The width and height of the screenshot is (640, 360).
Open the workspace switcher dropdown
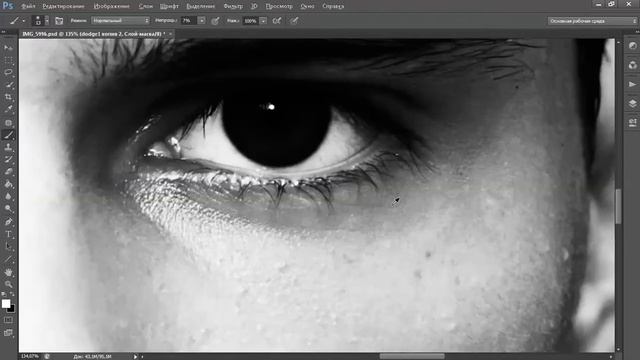592,21
